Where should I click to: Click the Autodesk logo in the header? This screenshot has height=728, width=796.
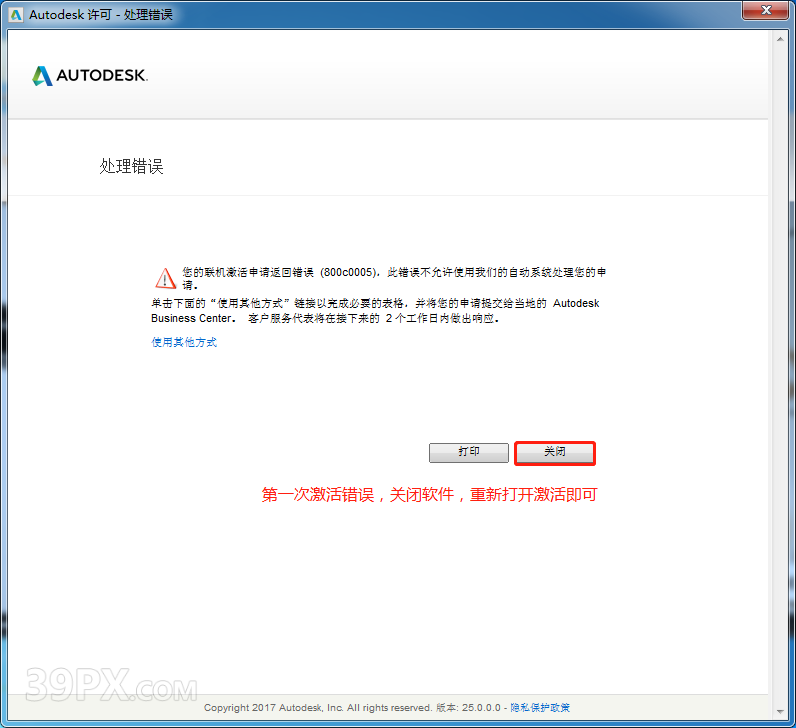tap(90, 76)
